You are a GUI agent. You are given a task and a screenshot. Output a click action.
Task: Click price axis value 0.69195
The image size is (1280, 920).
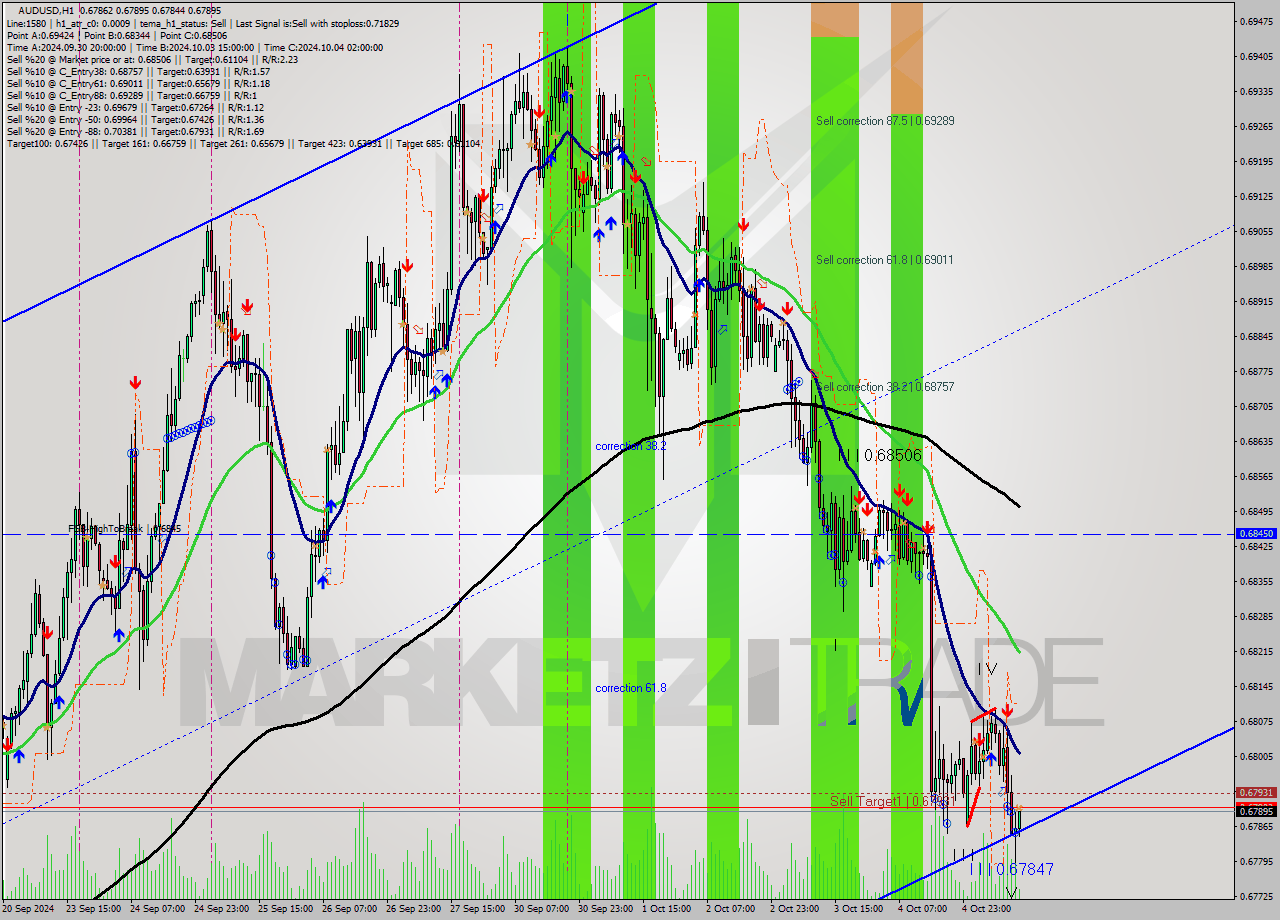(1257, 161)
